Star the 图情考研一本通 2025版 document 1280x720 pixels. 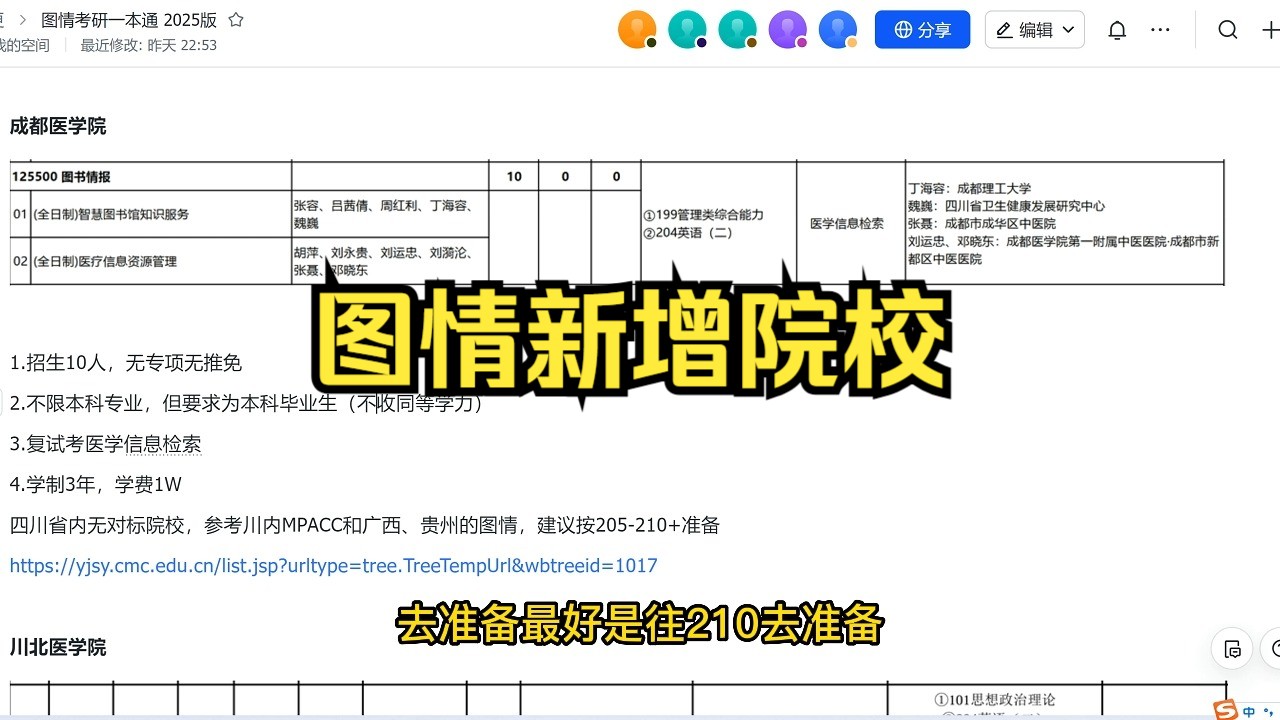(x=236, y=20)
